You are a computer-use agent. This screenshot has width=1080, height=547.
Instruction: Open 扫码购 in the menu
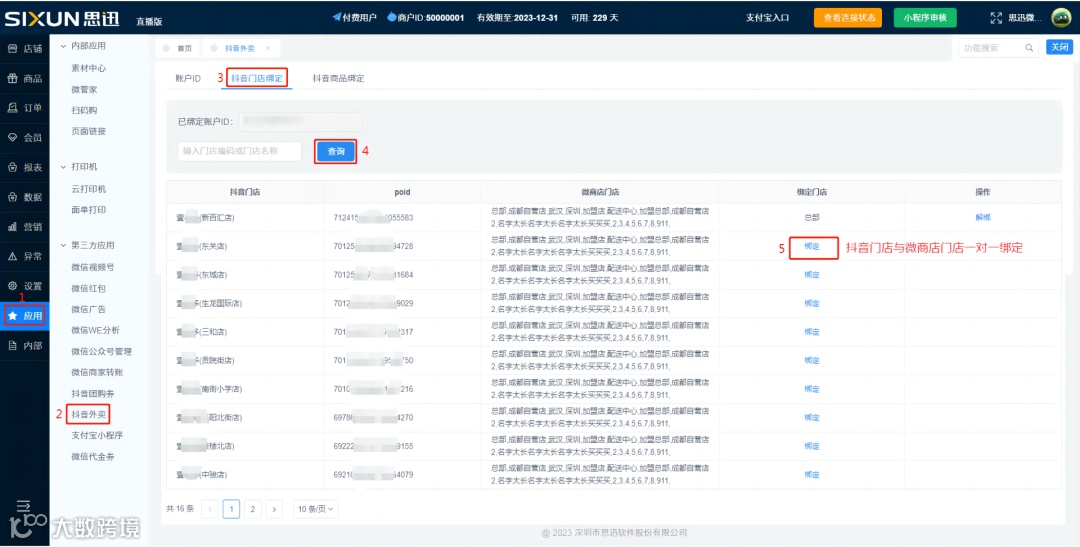point(85,110)
